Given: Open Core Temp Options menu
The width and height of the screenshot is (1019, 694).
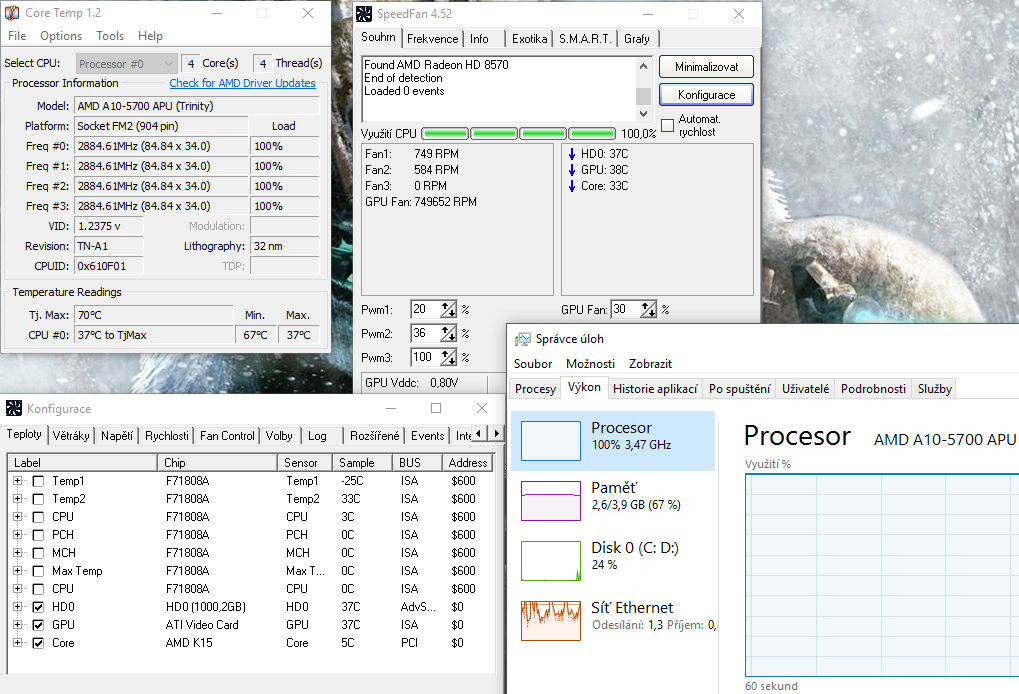Looking at the screenshot, I should click(61, 36).
